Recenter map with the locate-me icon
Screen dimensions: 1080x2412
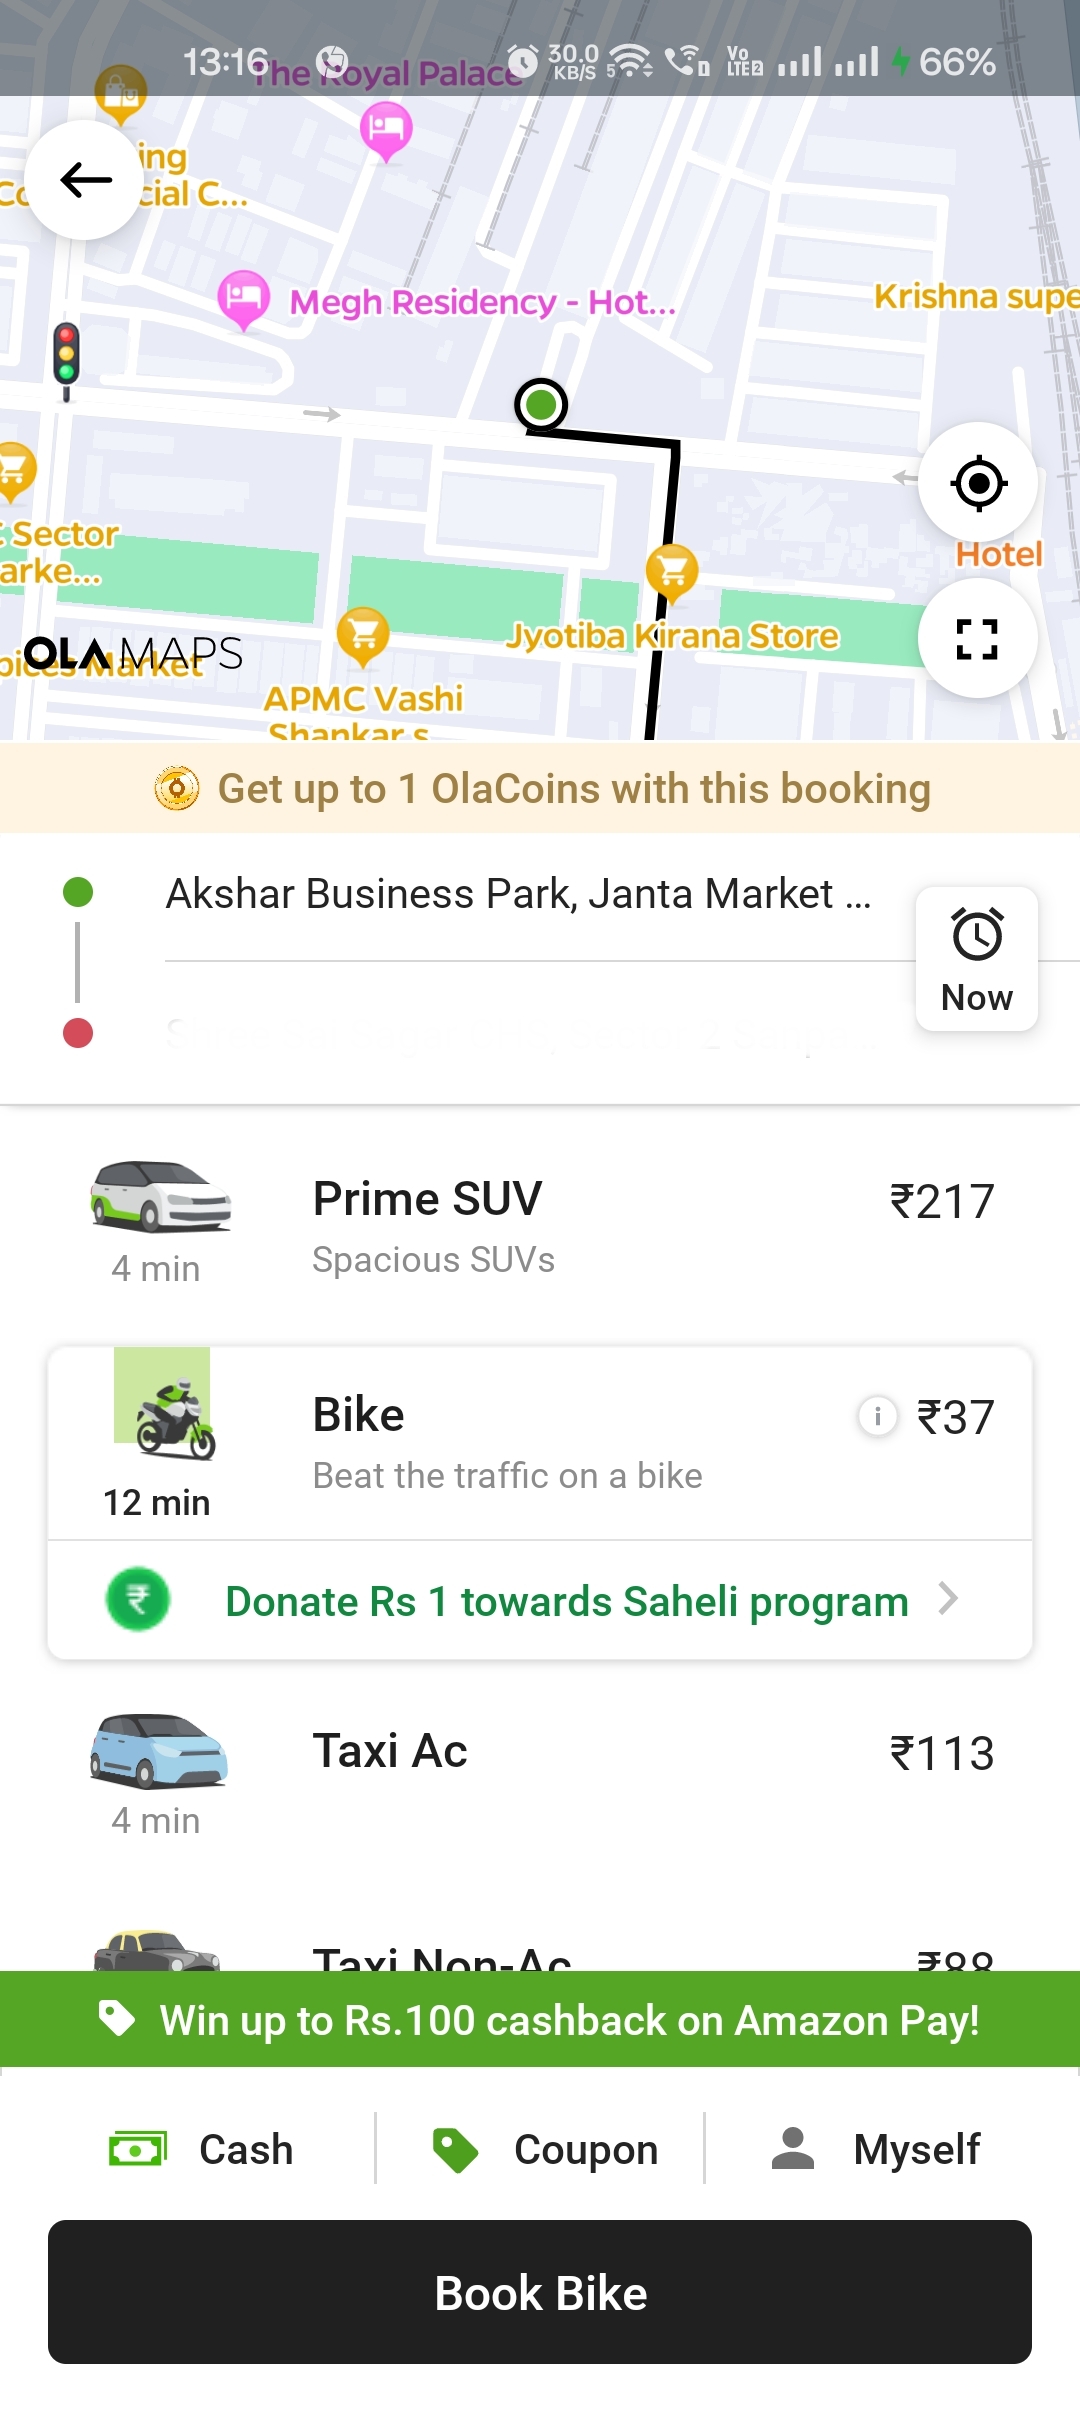[x=977, y=484]
